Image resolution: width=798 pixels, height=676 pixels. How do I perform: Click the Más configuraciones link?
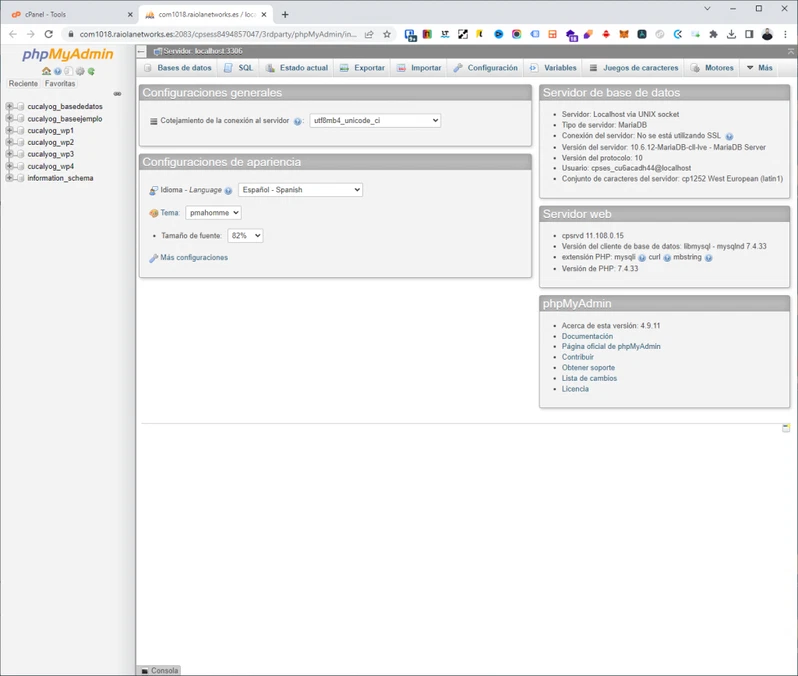194,258
